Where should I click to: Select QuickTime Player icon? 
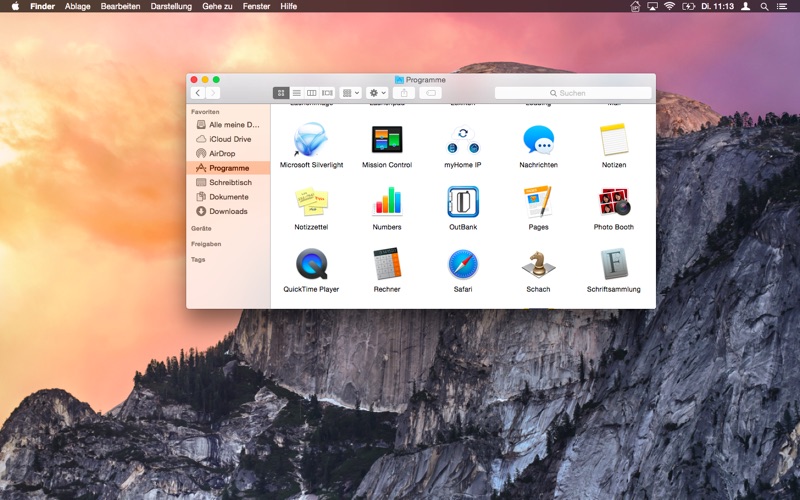311,264
